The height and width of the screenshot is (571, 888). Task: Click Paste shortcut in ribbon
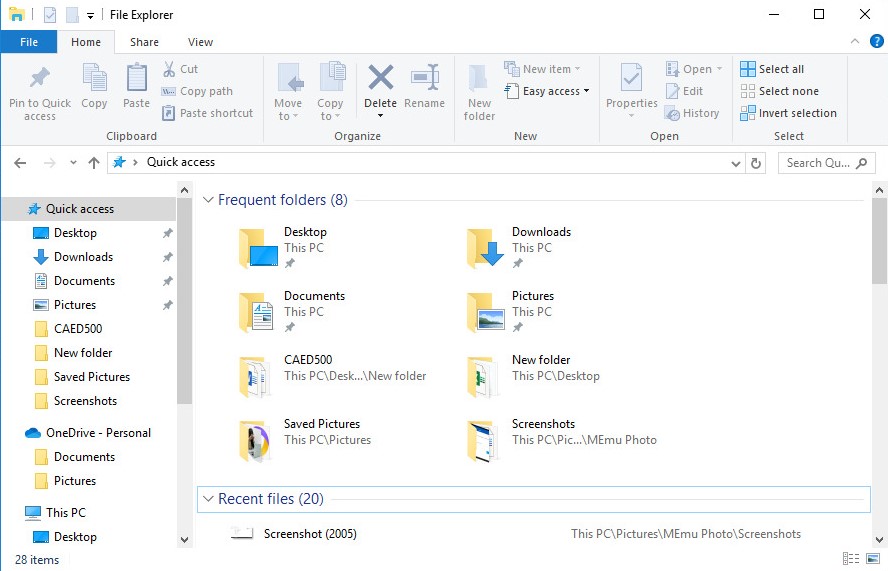coord(207,113)
